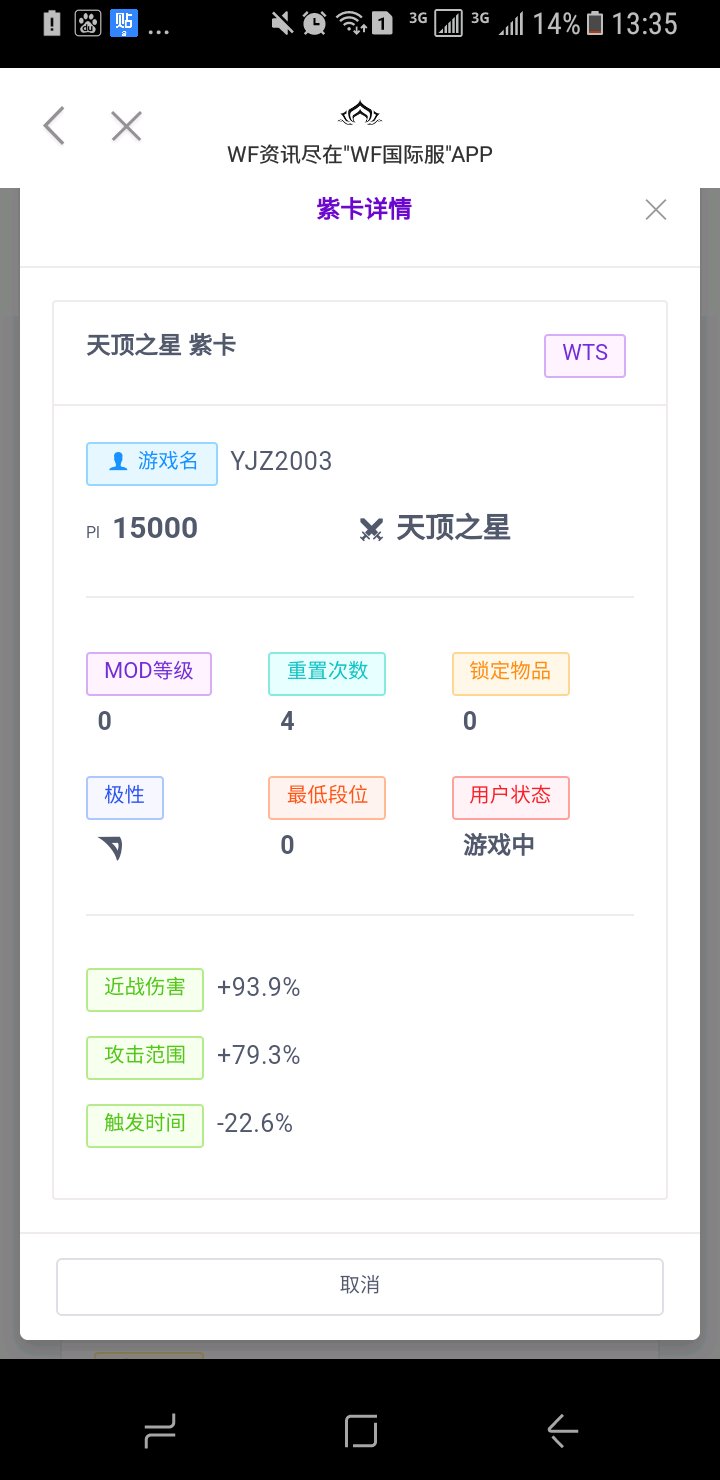Tap the 锁定物品 label tag
The height and width of the screenshot is (1480, 720).
(510, 672)
